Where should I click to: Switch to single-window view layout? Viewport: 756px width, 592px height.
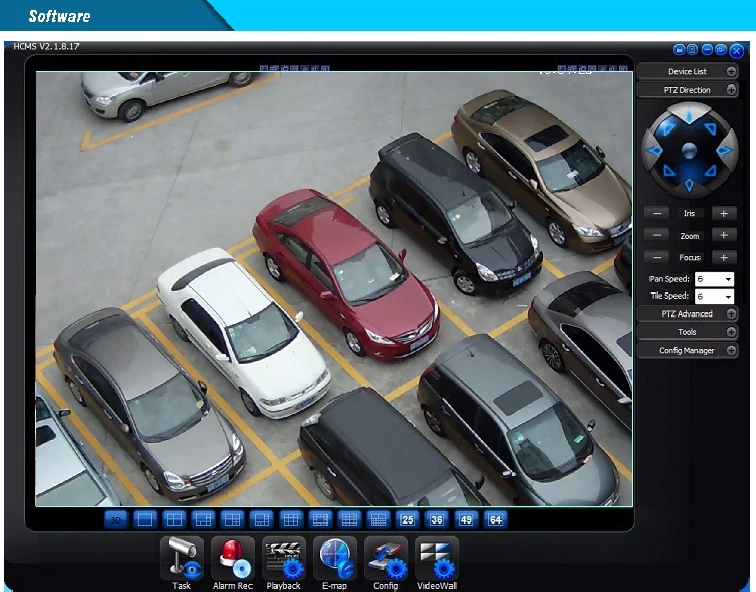(x=145, y=520)
